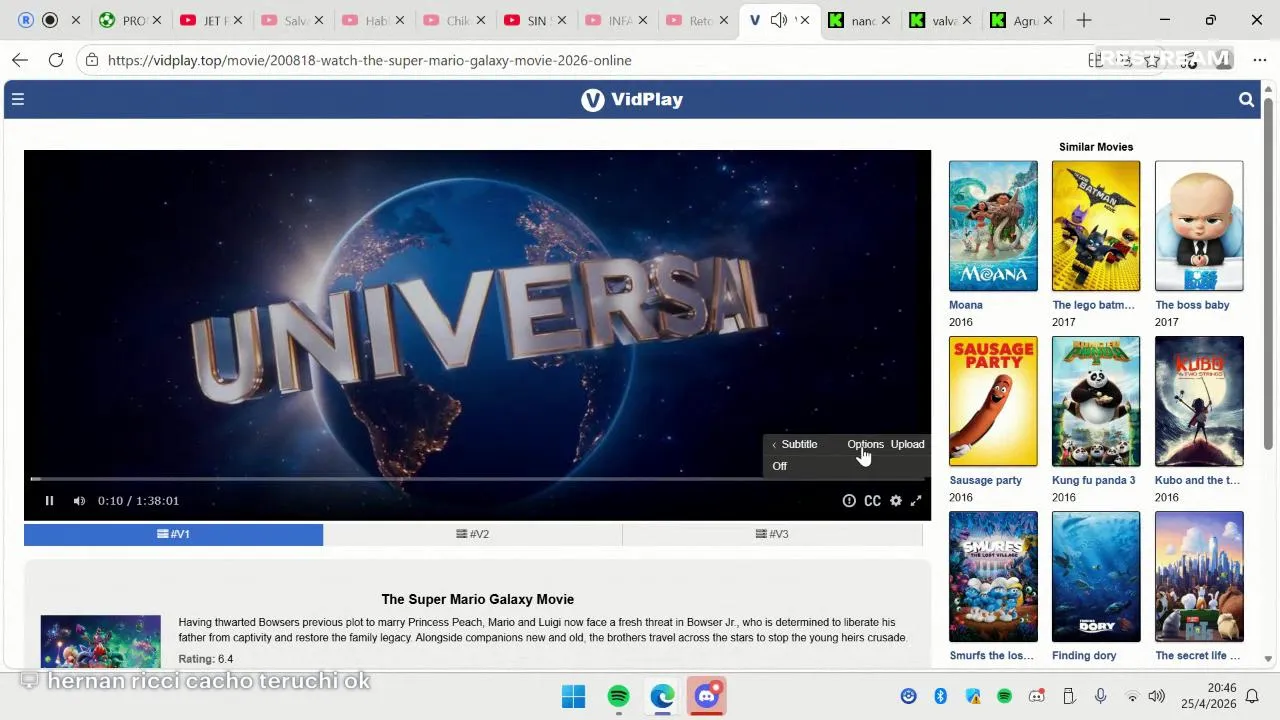Viewport: 1280px width, 720px height.
Task: Open the Smurfs Lost Village poster
Action: click(x=993, y=576)
